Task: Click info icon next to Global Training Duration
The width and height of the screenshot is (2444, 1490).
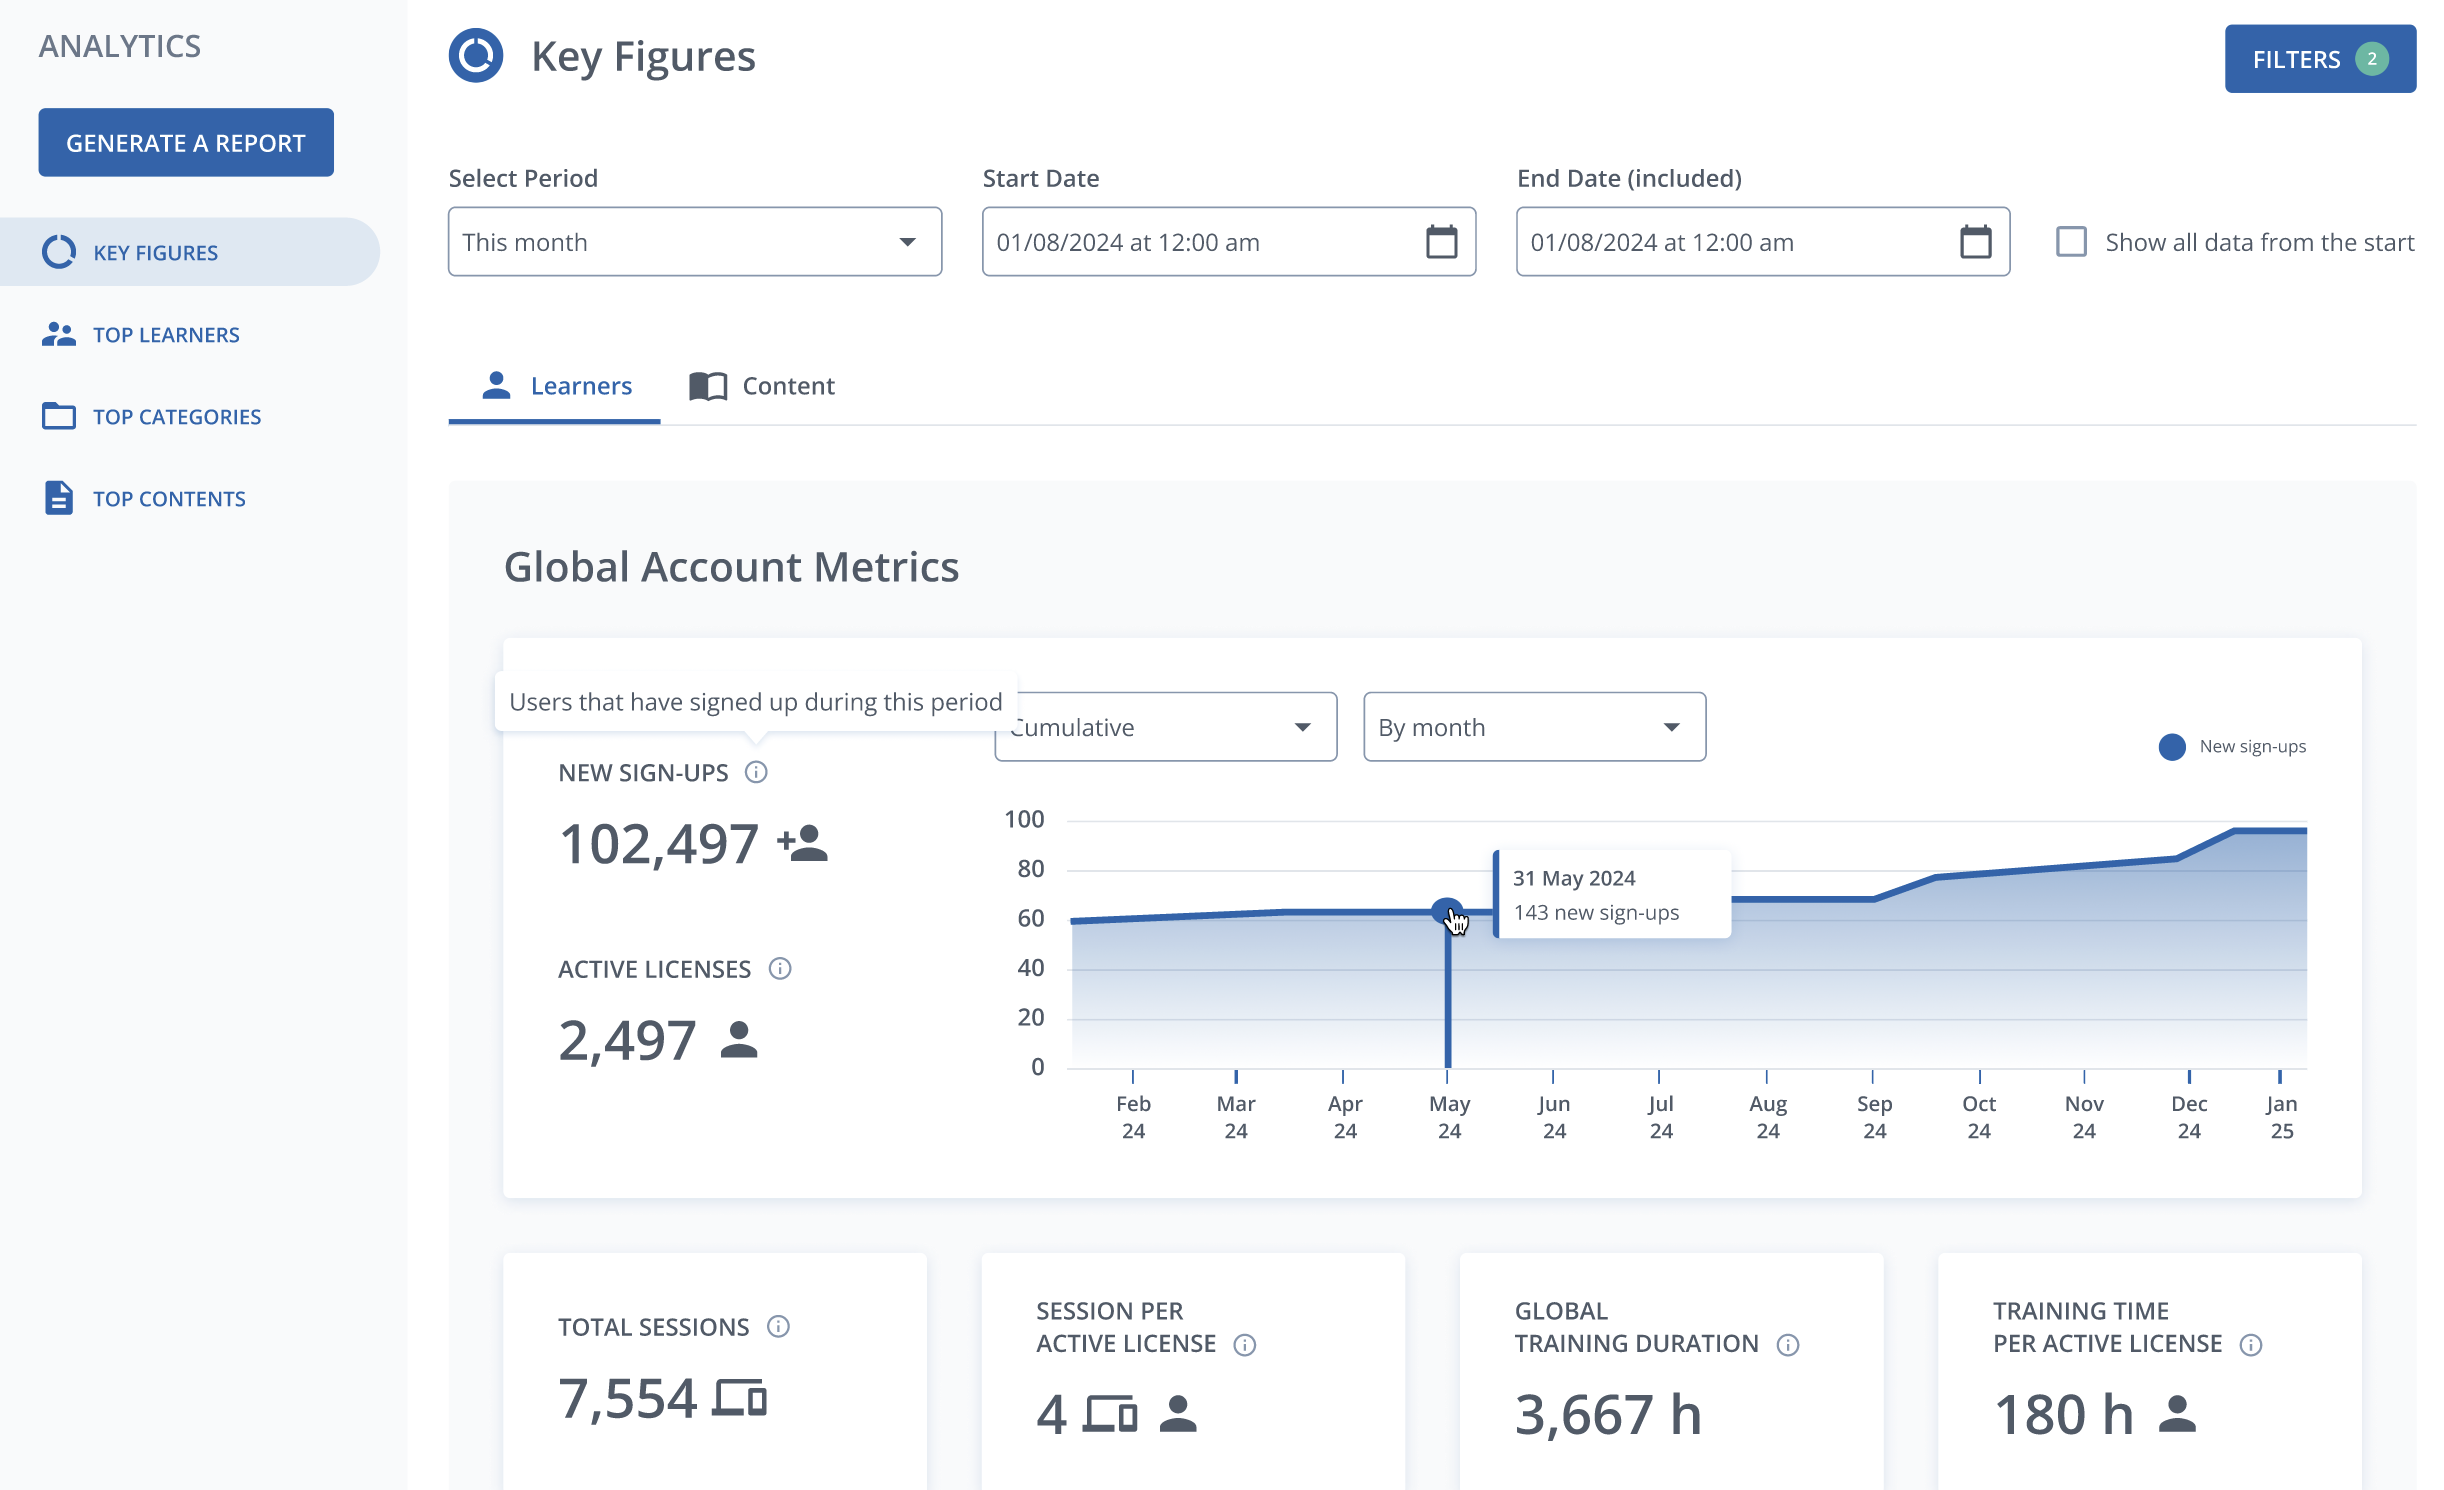Action: (x=1788, y=1344)
